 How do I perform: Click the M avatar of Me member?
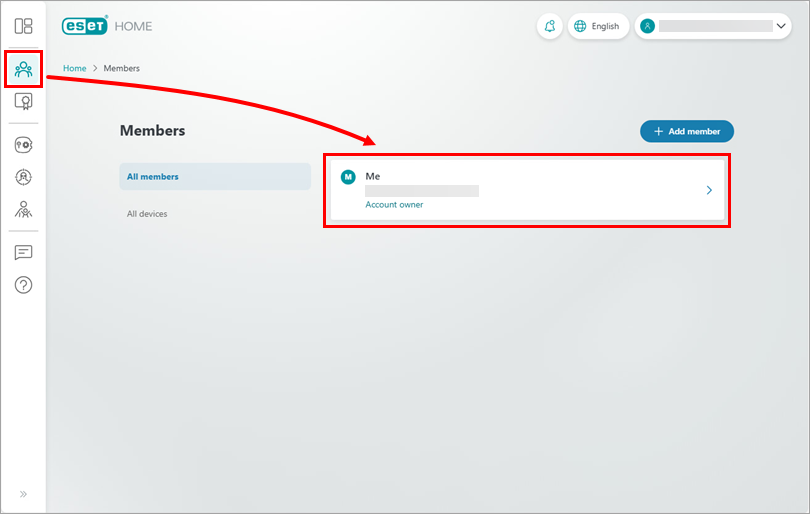[348, 177]
